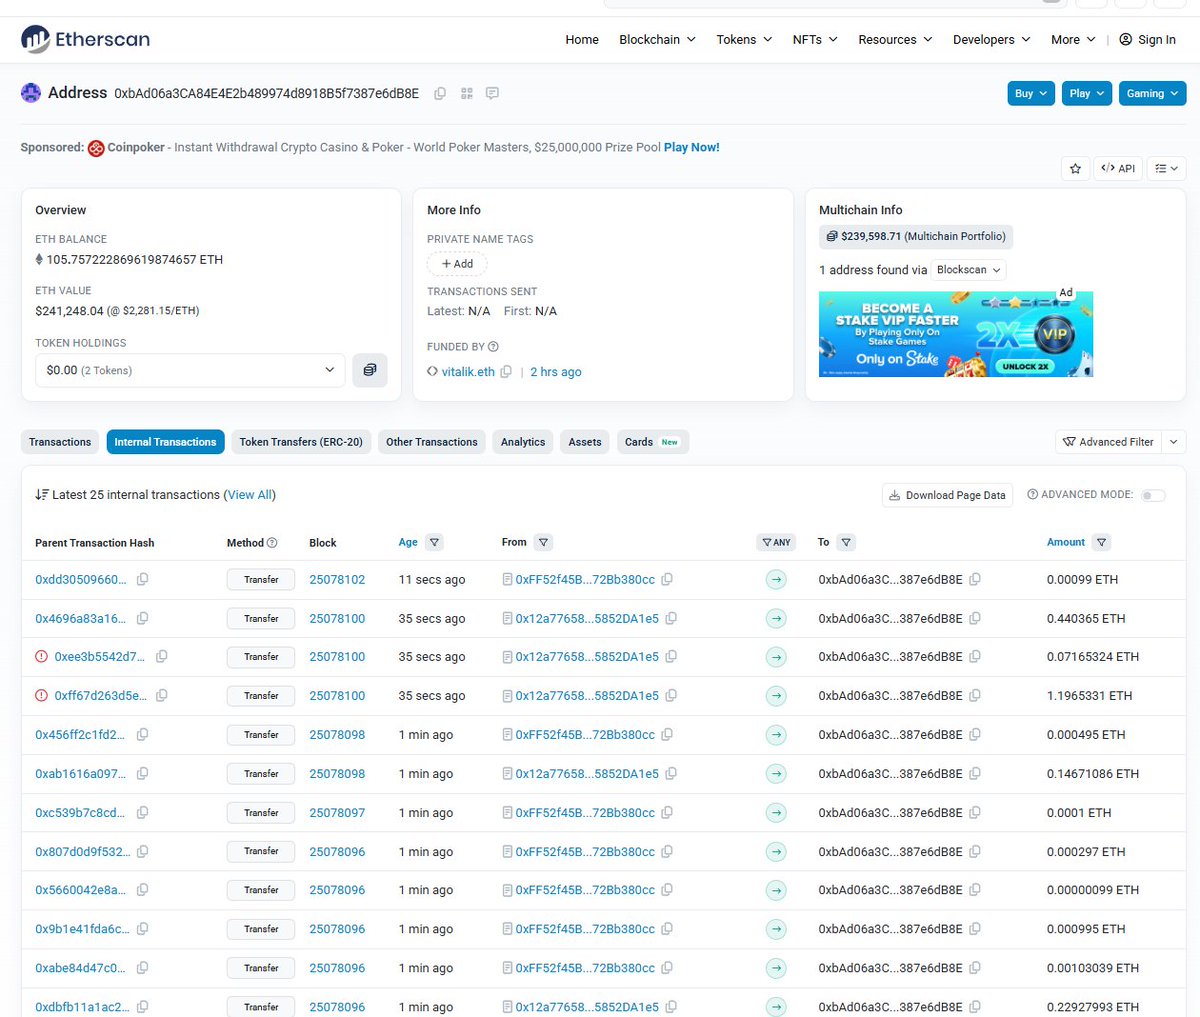Open the comment icon beside the address
Image resolution: width=1200 pixels, height=1017 pixels.
(492, 93)
